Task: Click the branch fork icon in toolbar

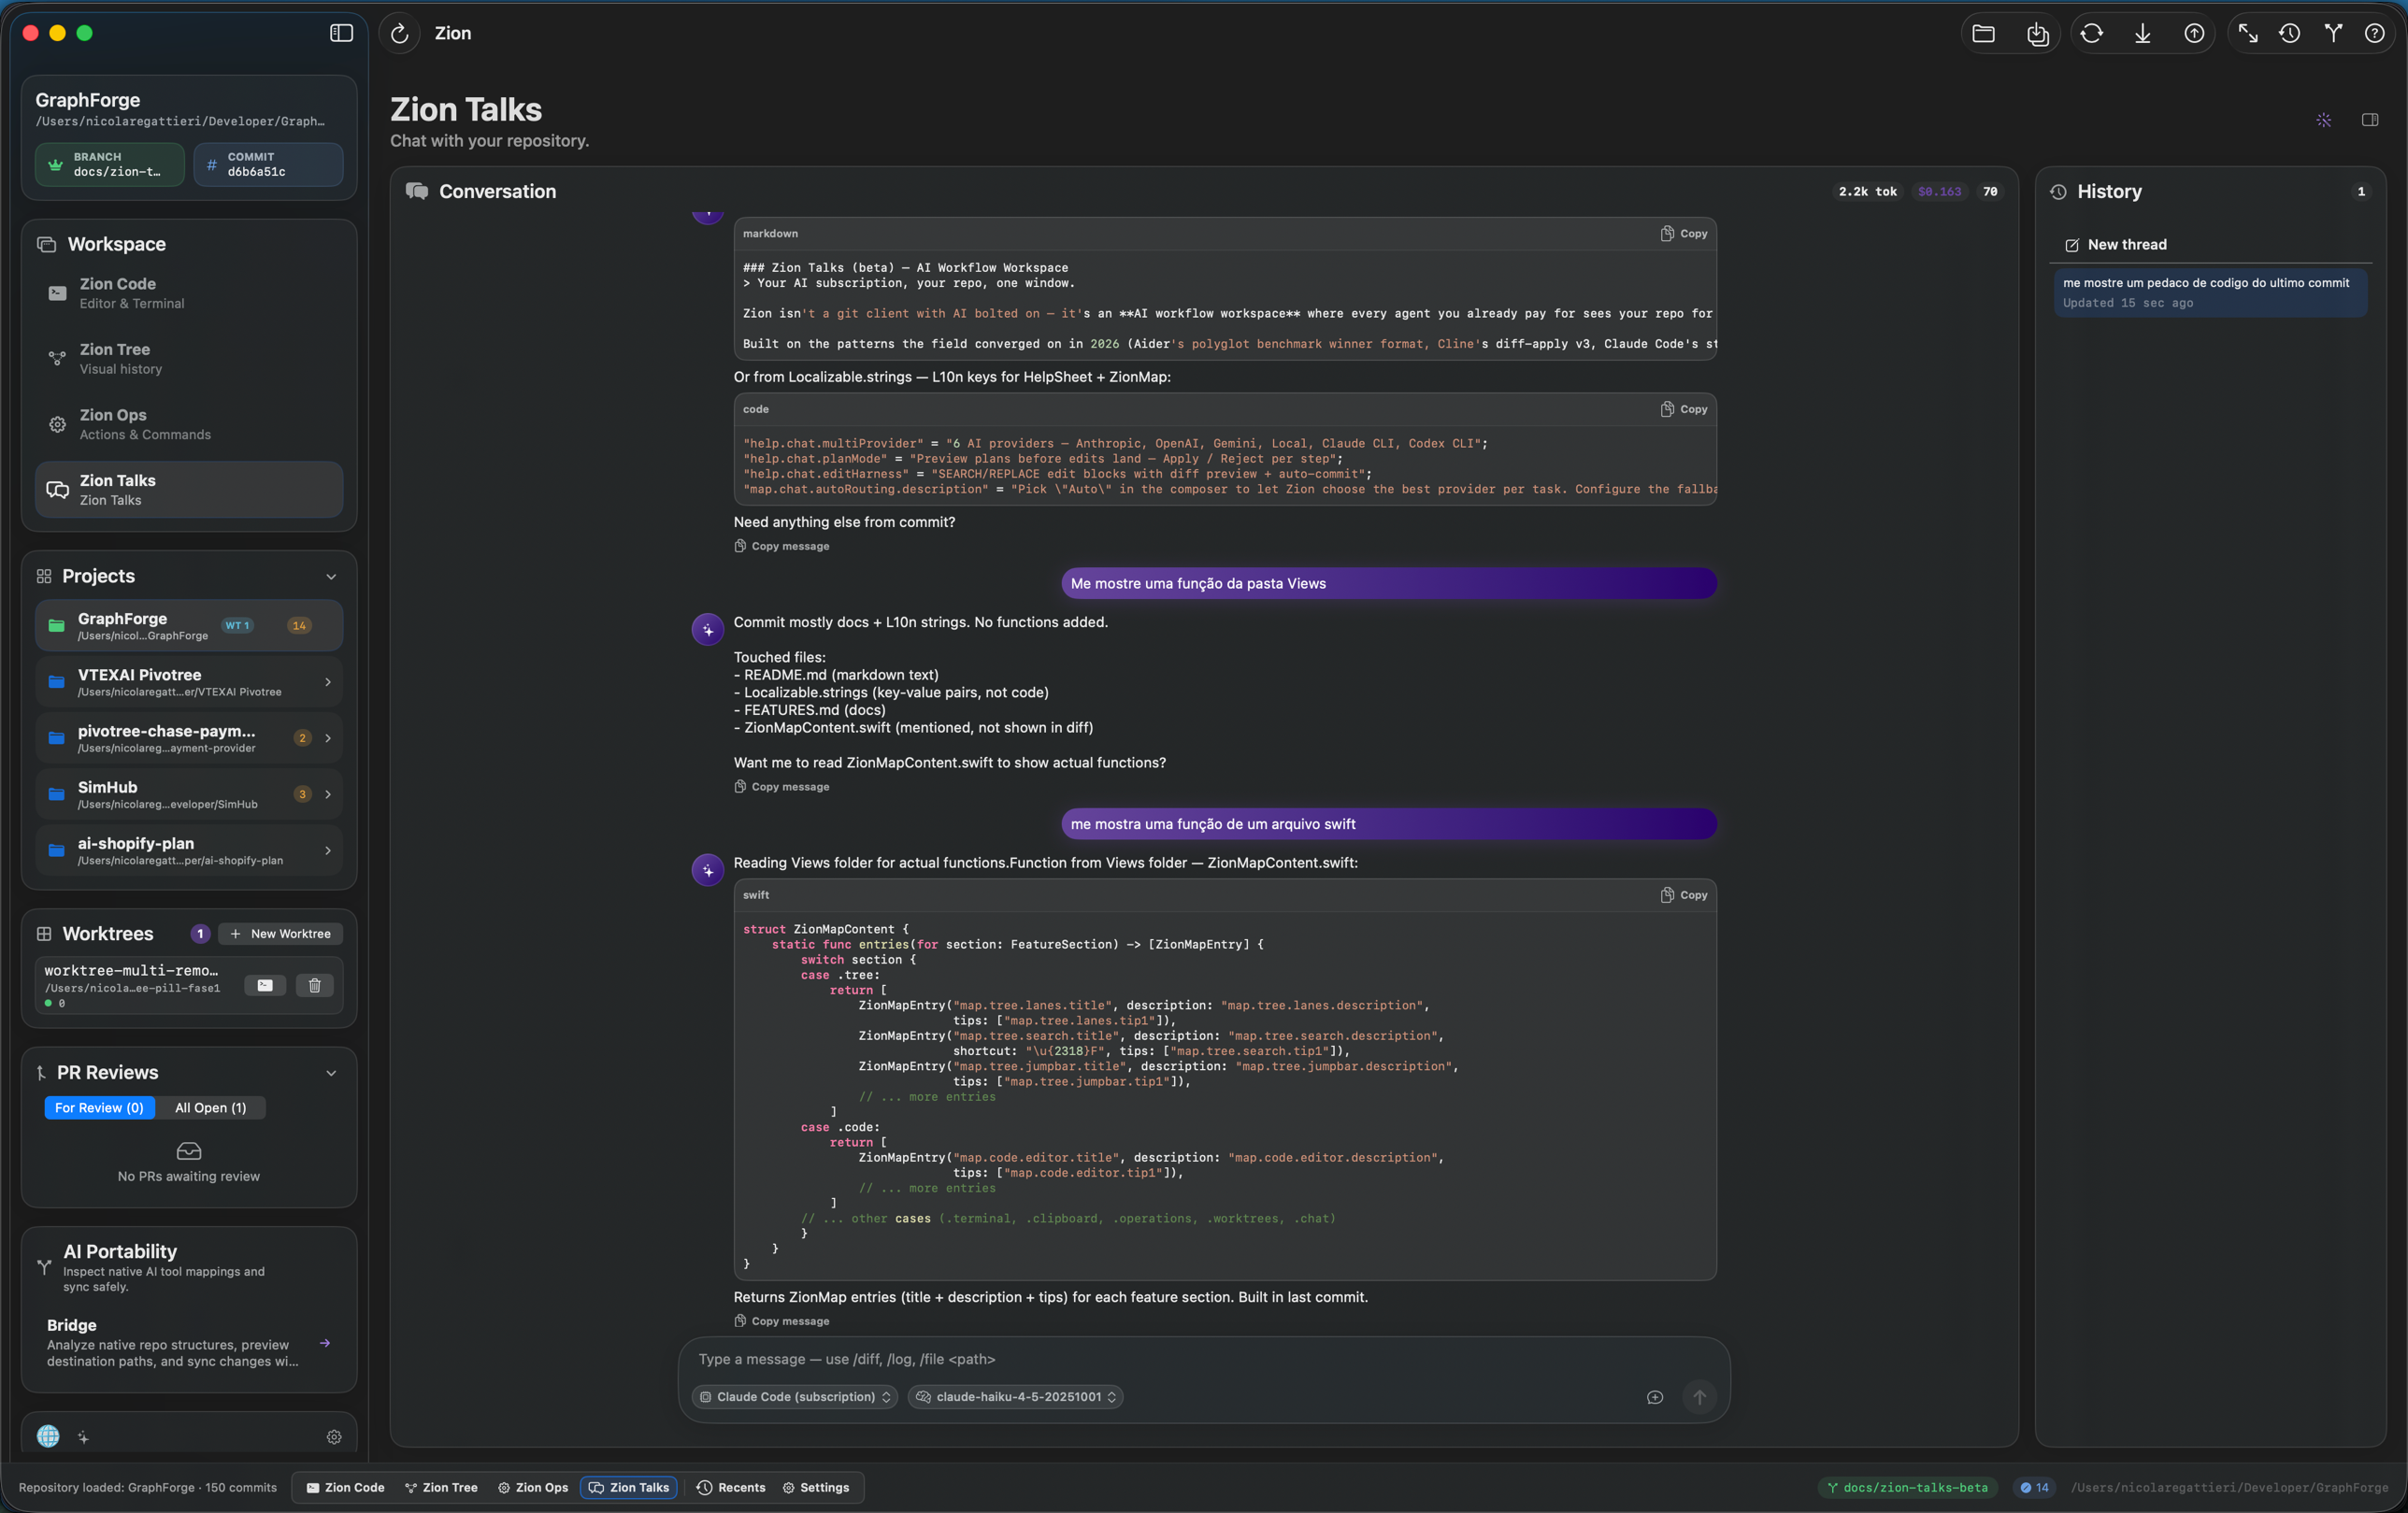Action: click(x=2332, y=34)
